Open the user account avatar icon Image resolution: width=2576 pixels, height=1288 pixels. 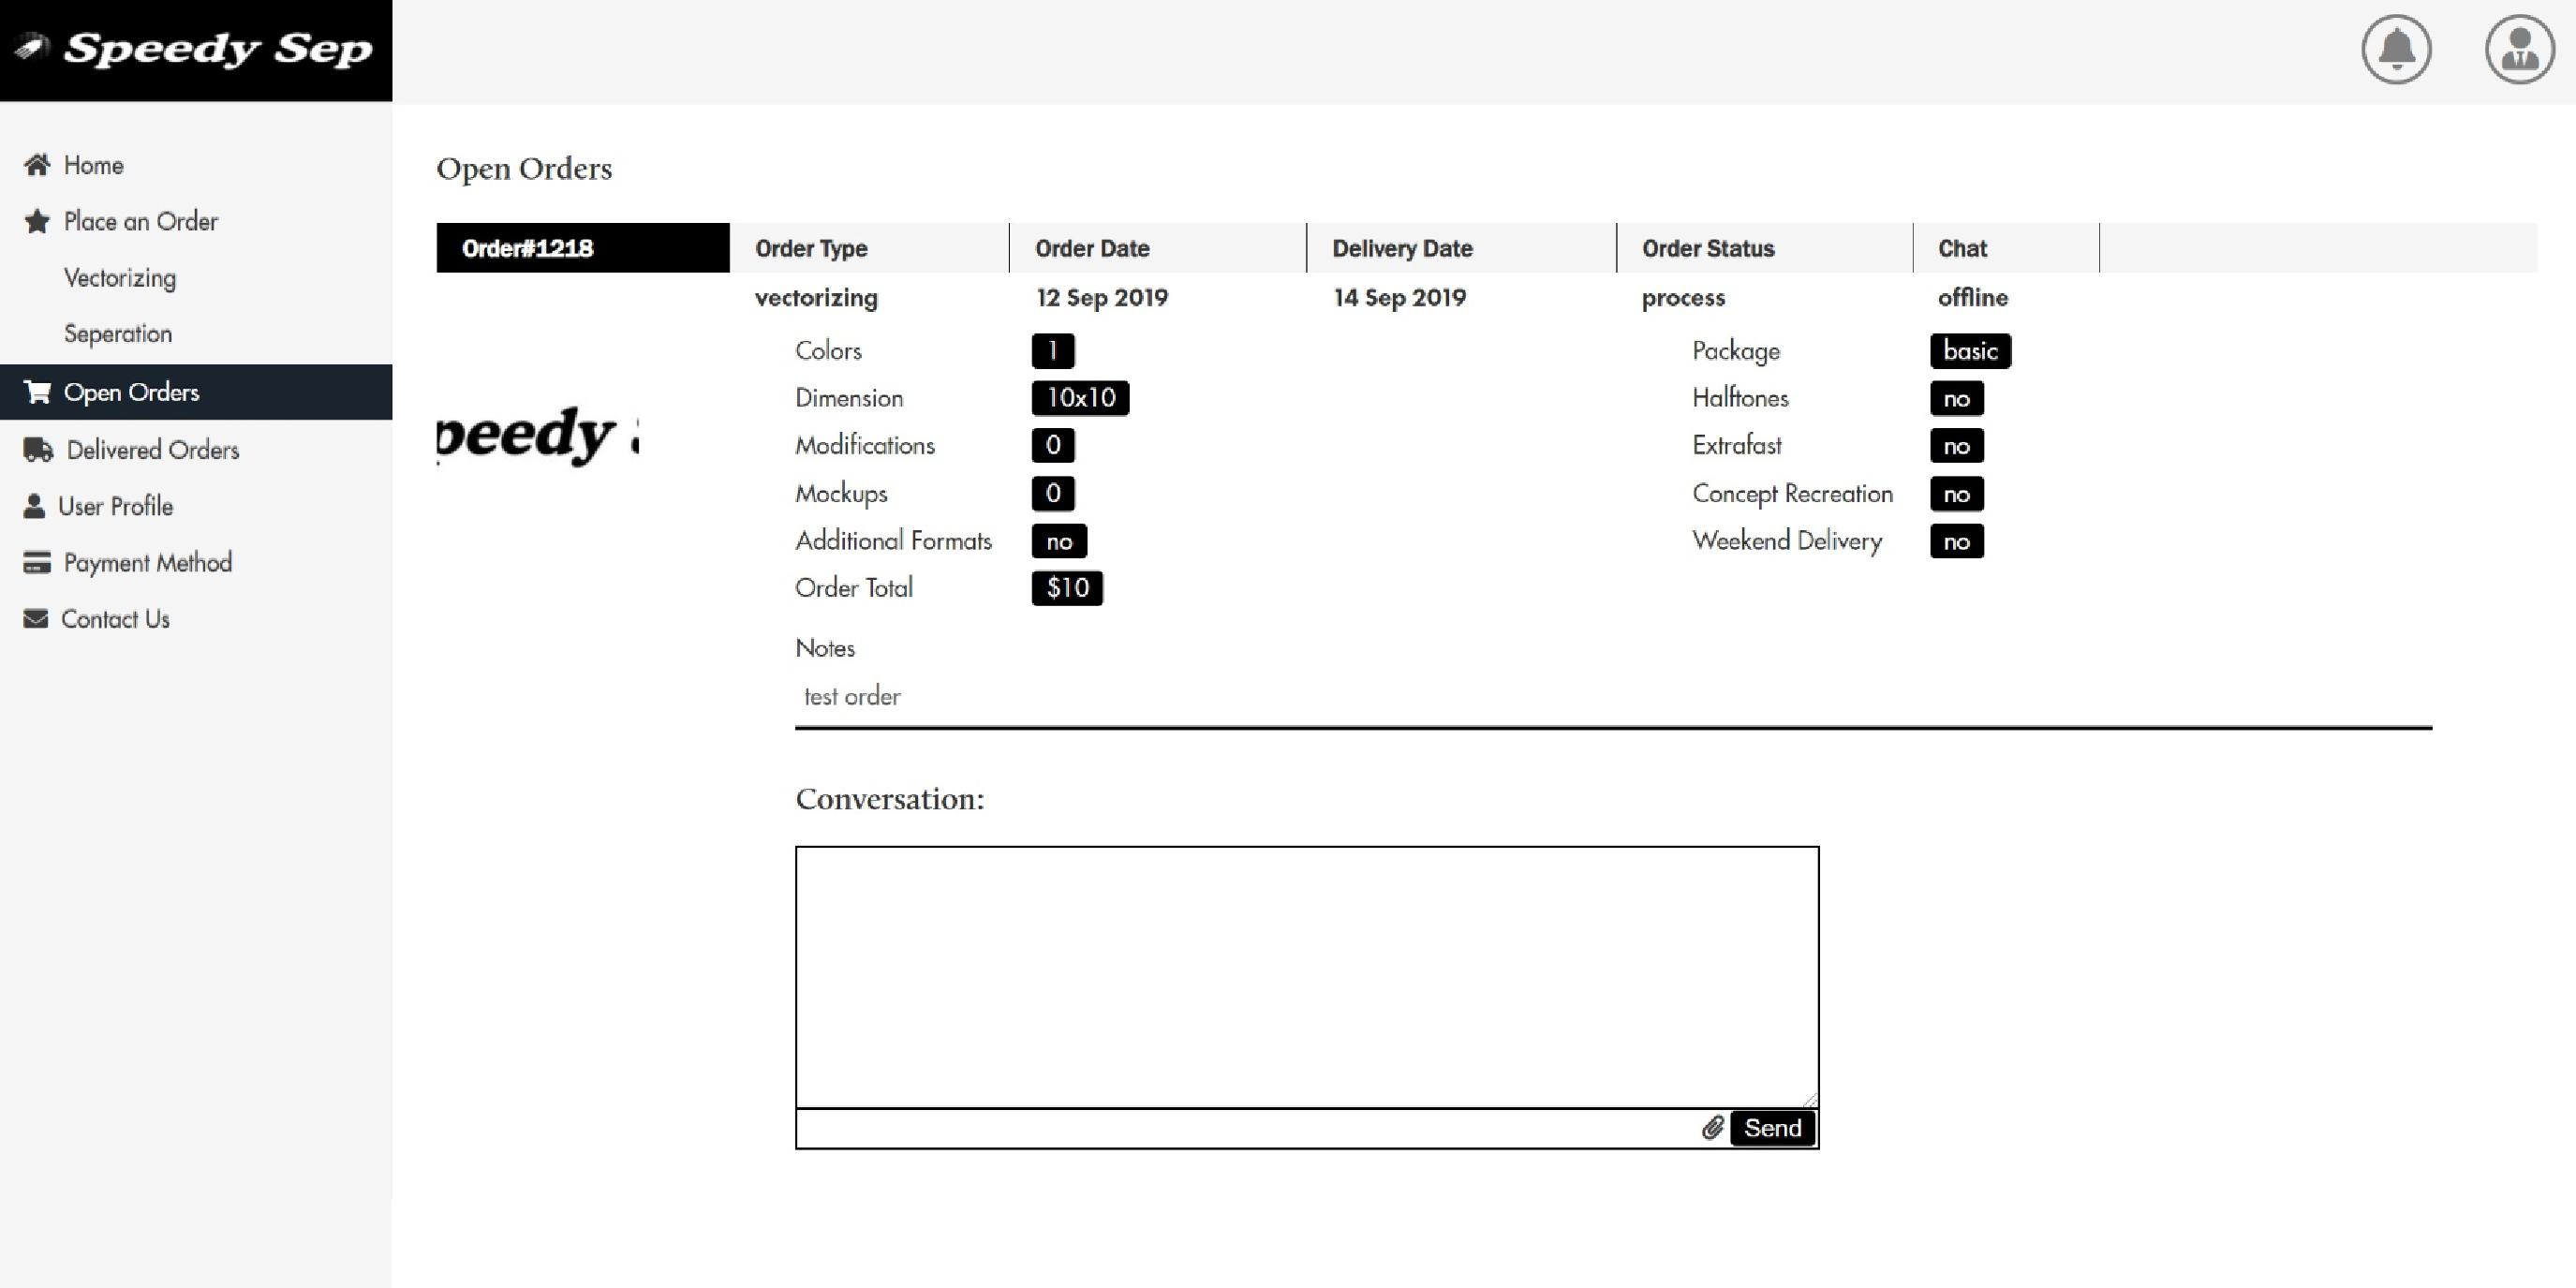pyautogui.click(x=2519, y=49)
